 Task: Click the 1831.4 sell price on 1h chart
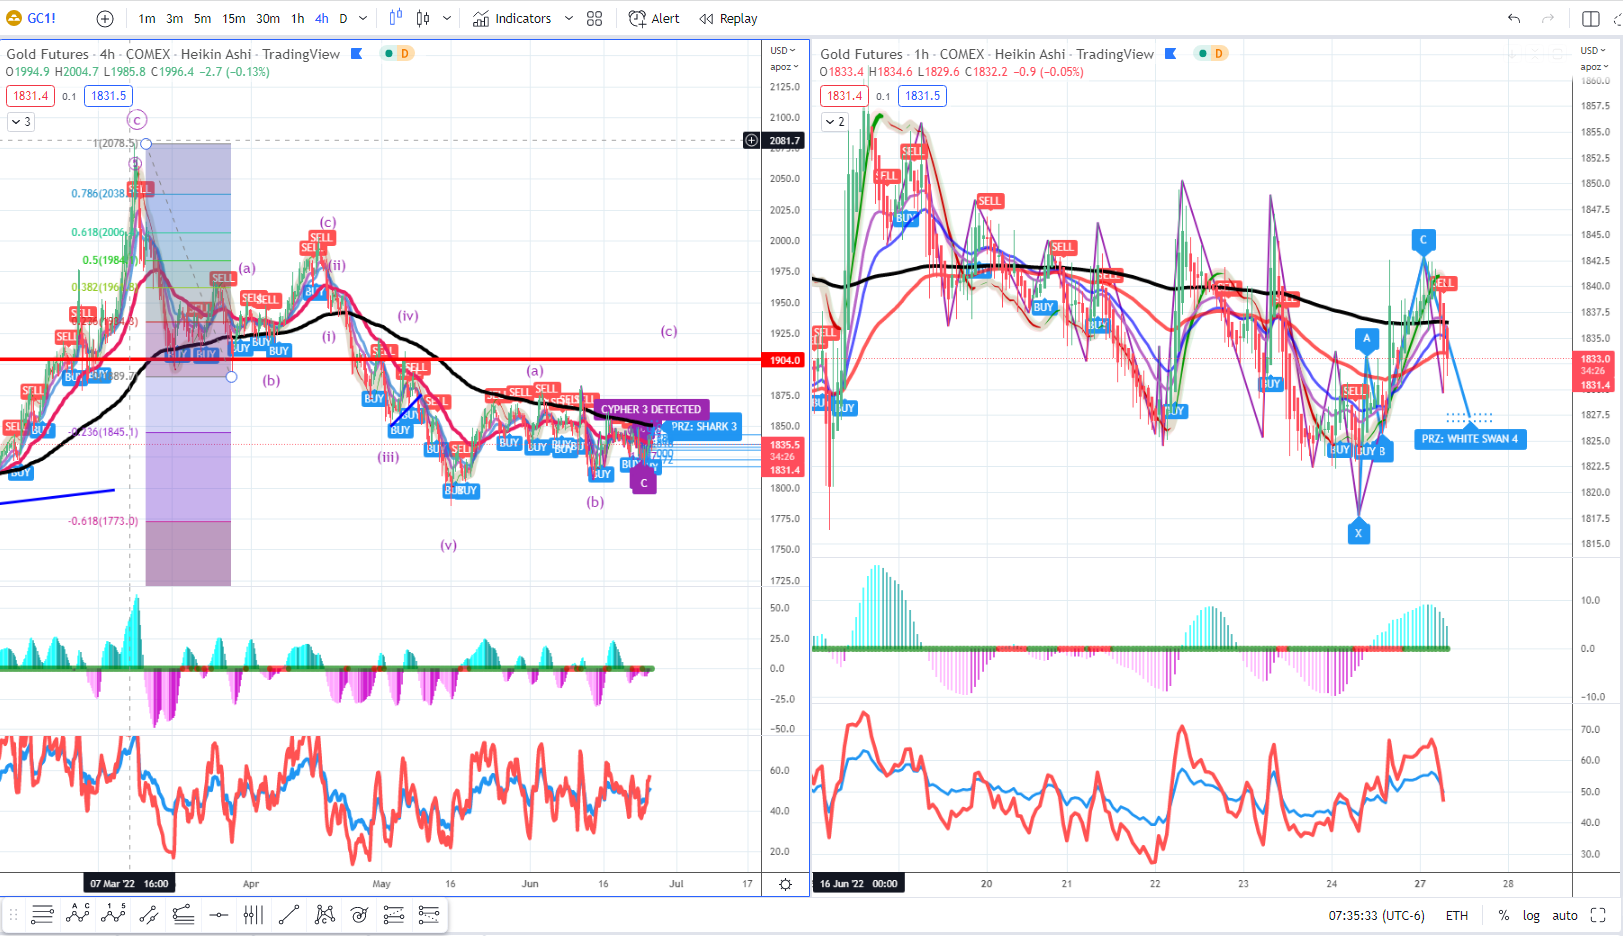click(845, 96)
